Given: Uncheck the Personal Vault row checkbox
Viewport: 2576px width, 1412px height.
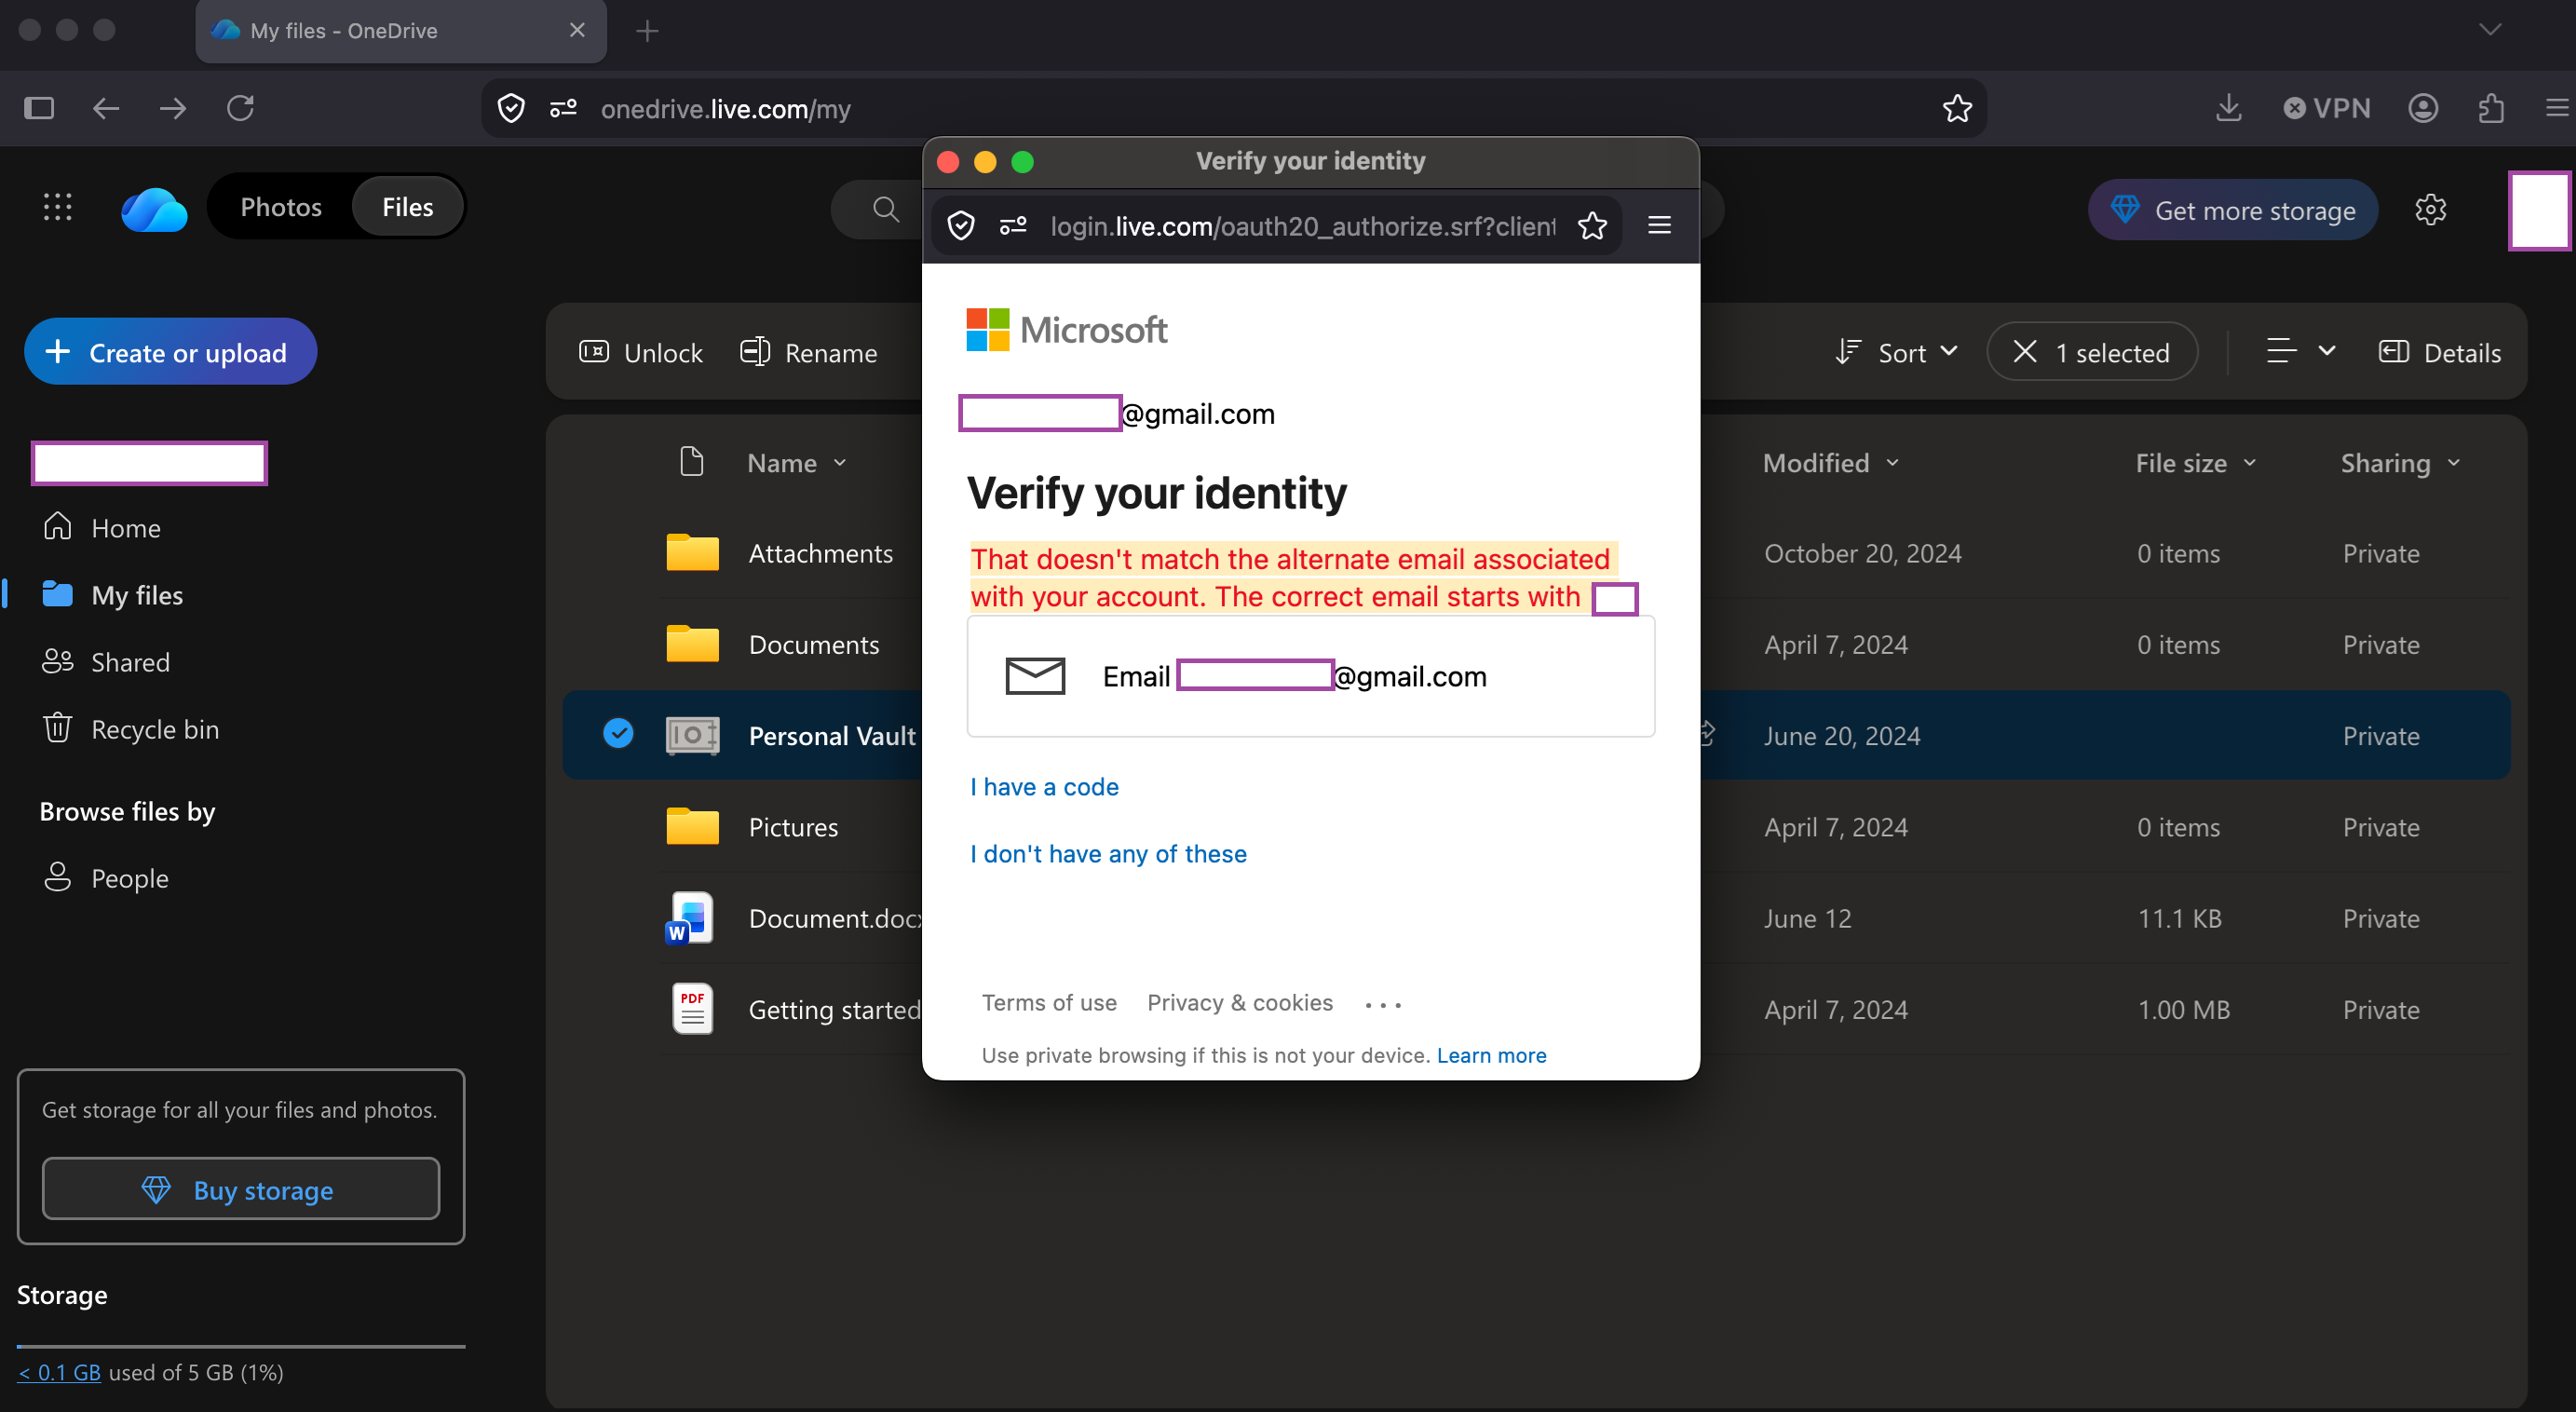Looking at the screenshot, I should [x=618, y=734].
